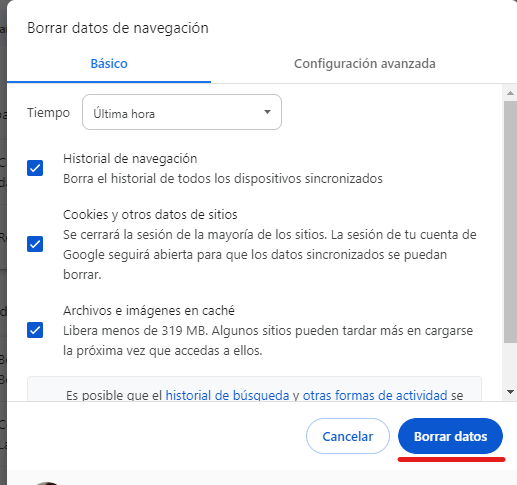
Task: Click the dialog's vertical scrollbar thumb
Action: pyautogui.click(x=510, y=222)
